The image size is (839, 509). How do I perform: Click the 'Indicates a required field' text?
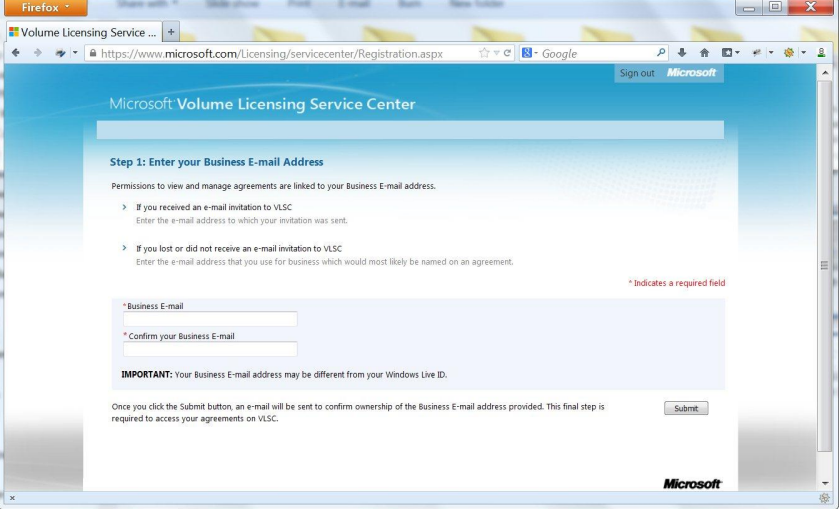pos(677,283)
